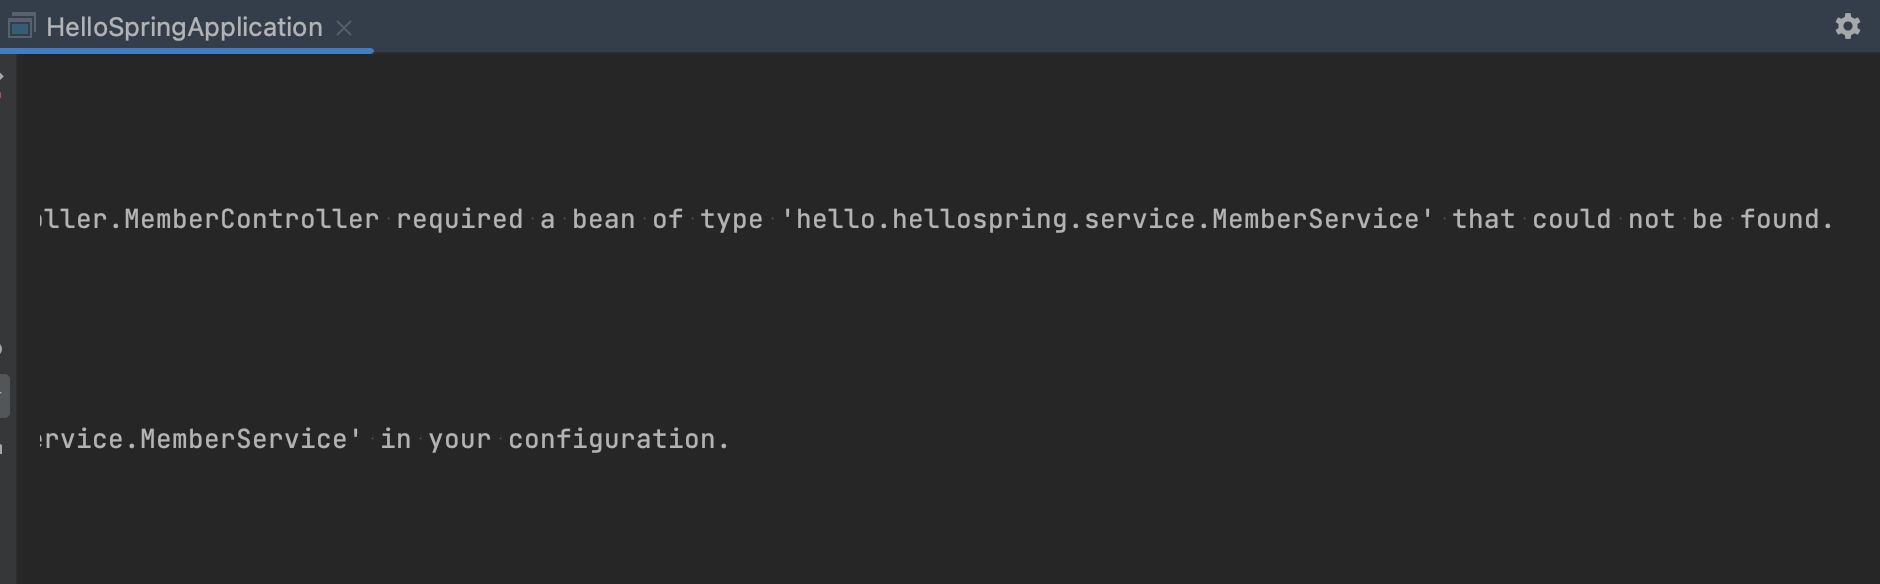Click the highlighted button in the left console gutter

tap(5, 396)
